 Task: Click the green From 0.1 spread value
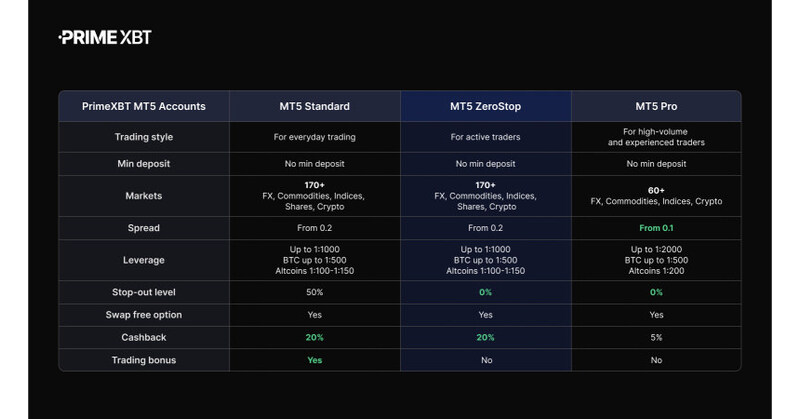click(x=656, y=228)
